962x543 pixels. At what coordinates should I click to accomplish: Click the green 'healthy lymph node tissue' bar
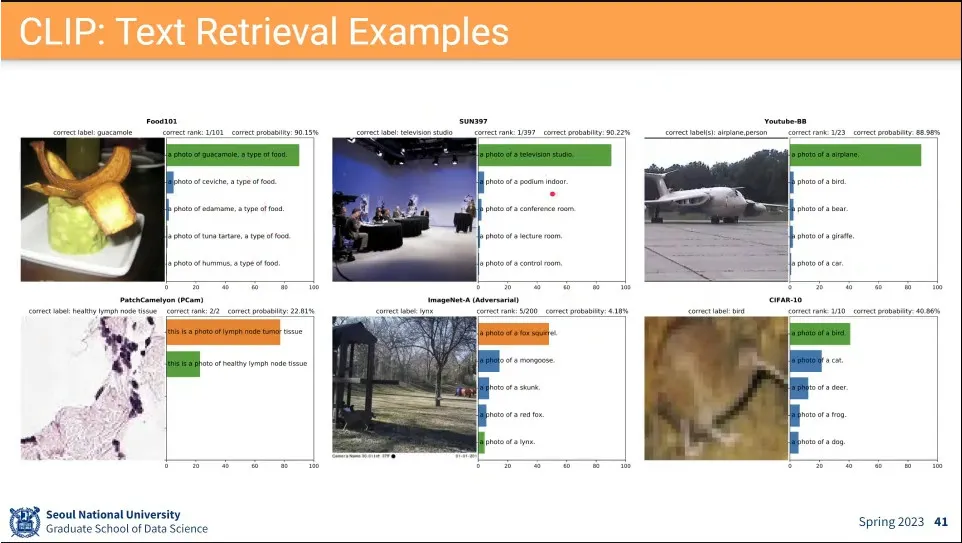coord(183,364)
